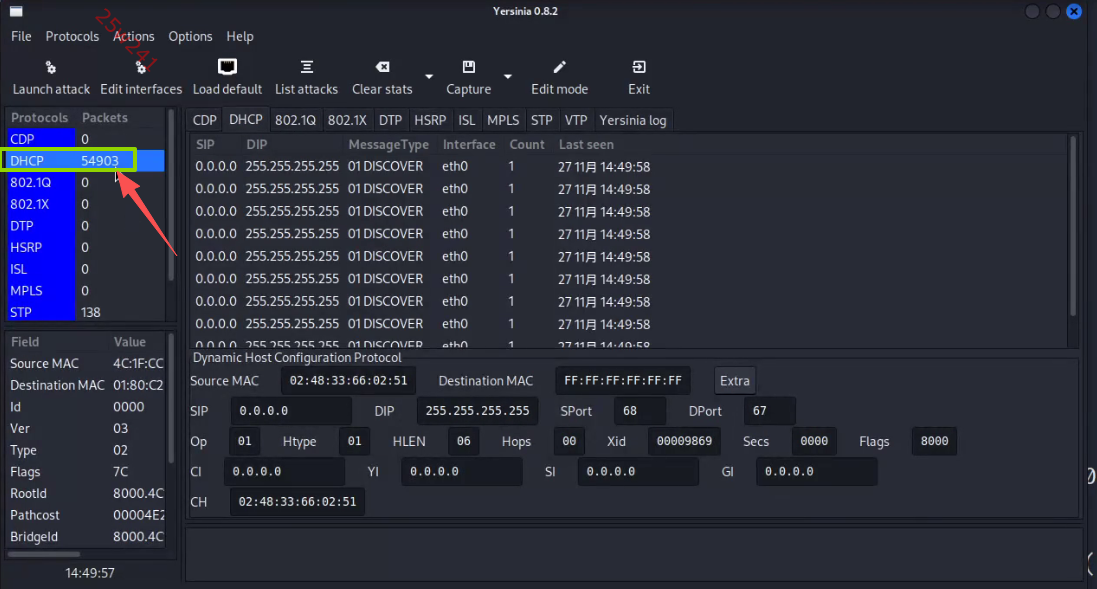This screenshot has width=1097, height=589.
Task: Select HSRP in the protocols list
Action: (85, 248)
